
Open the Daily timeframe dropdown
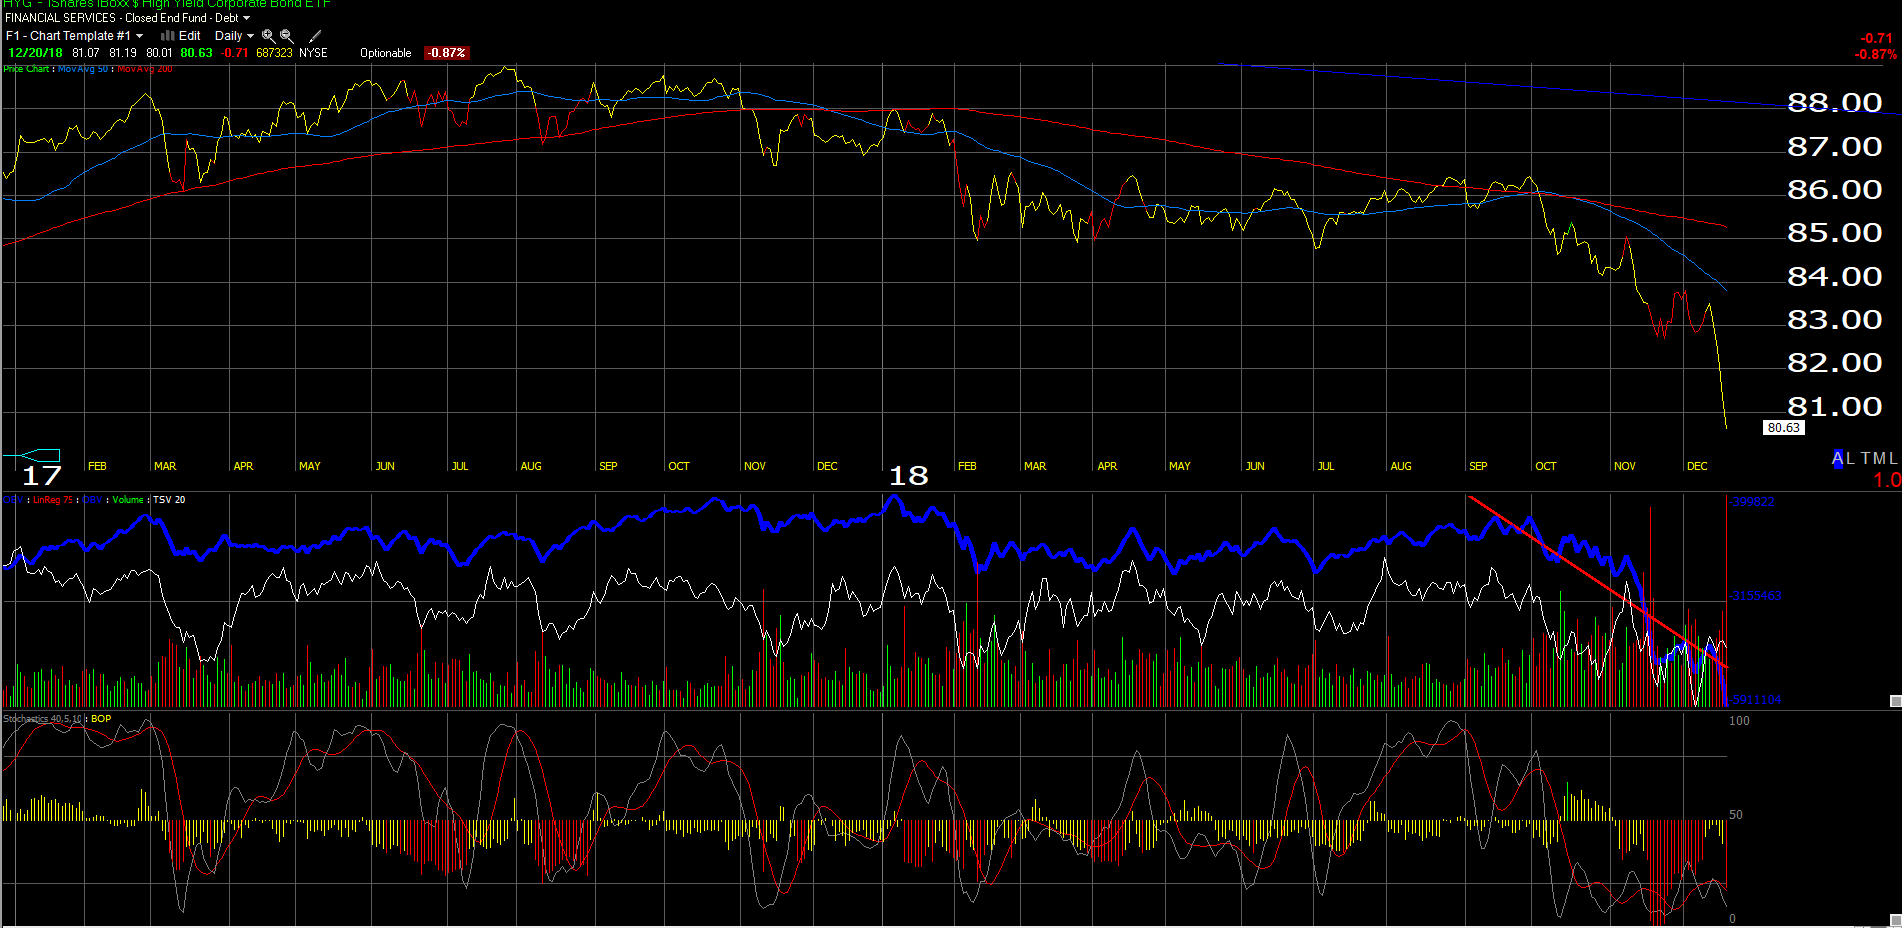click(x=234, y=36)
